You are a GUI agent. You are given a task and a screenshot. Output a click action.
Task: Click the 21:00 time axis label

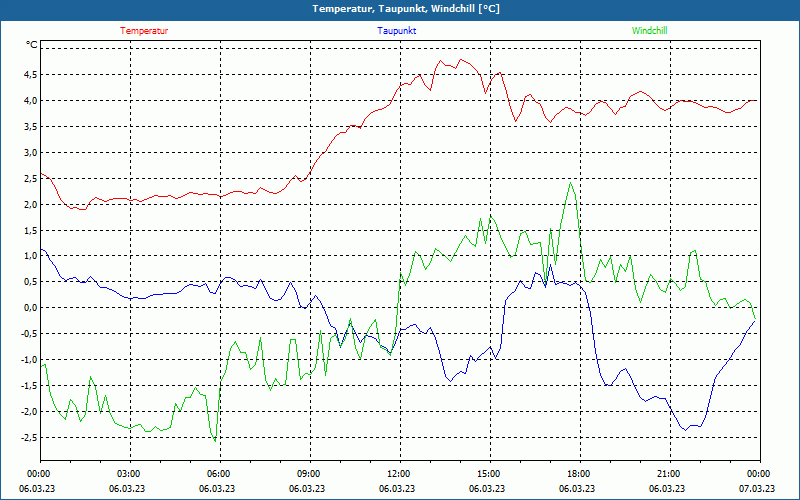[670, 474]
